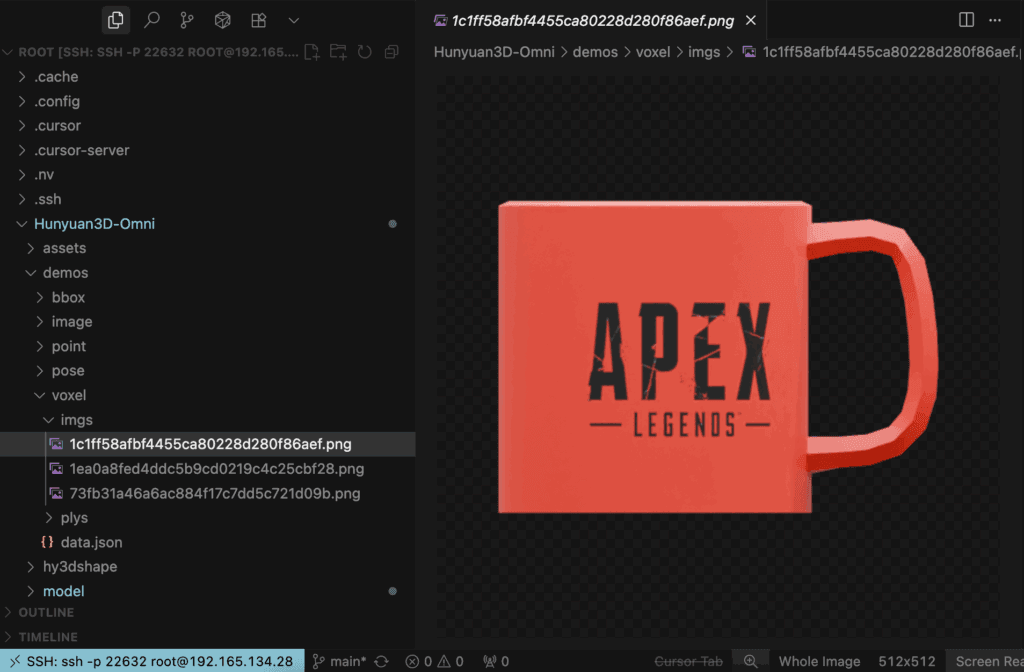Collapse all folders in explorer
1024x672 pixels.
(x=391, y=52)
